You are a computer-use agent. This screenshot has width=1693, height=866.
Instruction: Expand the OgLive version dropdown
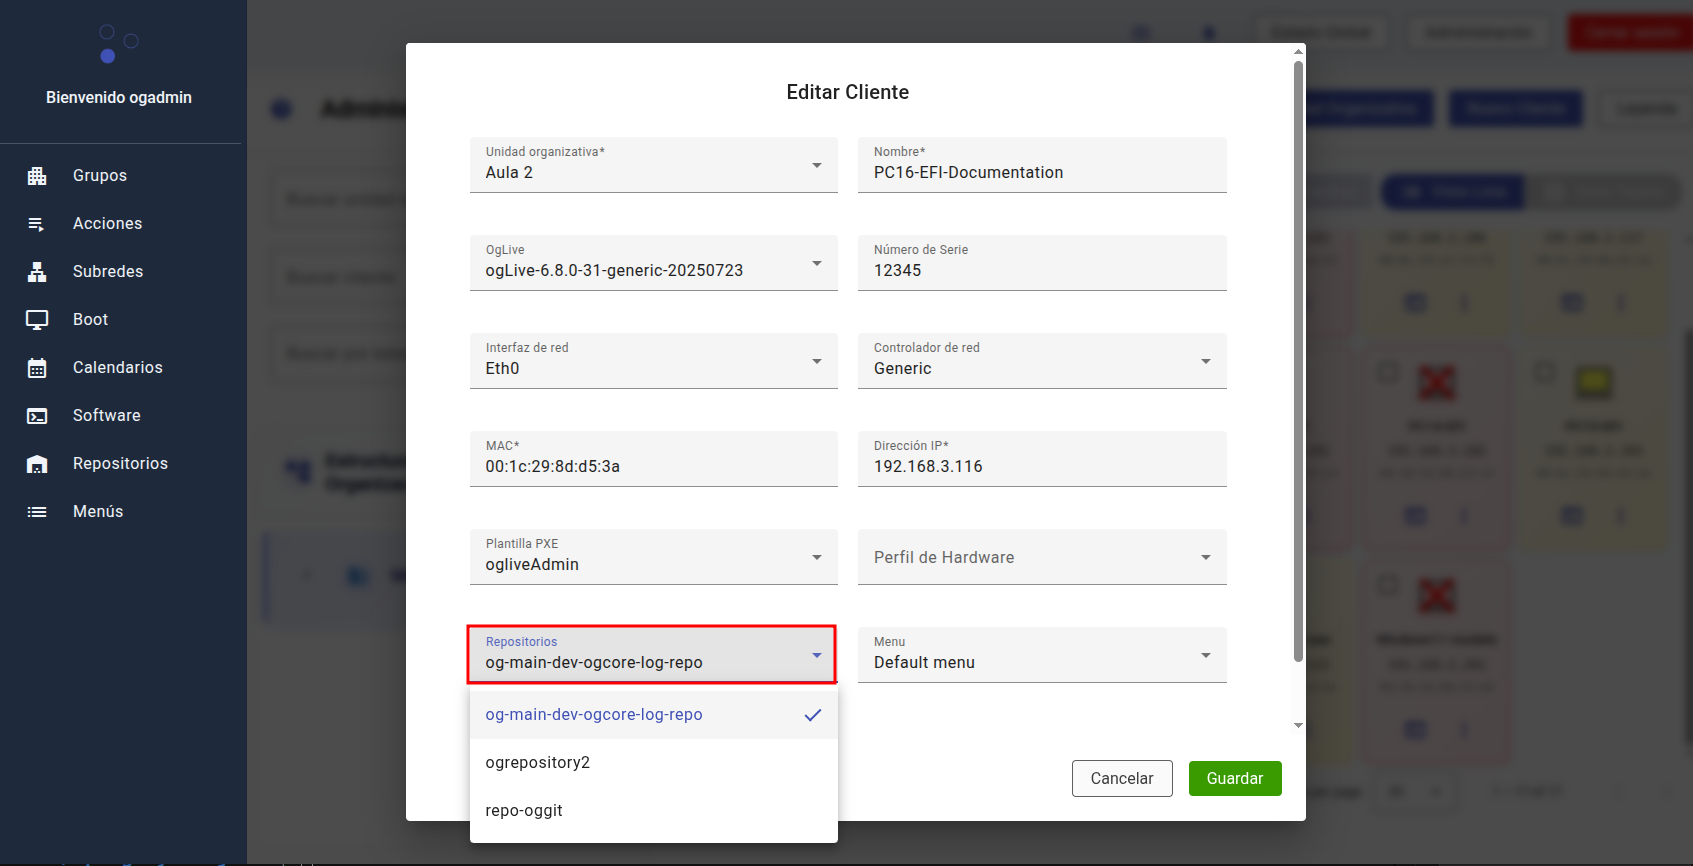point(653,263)
